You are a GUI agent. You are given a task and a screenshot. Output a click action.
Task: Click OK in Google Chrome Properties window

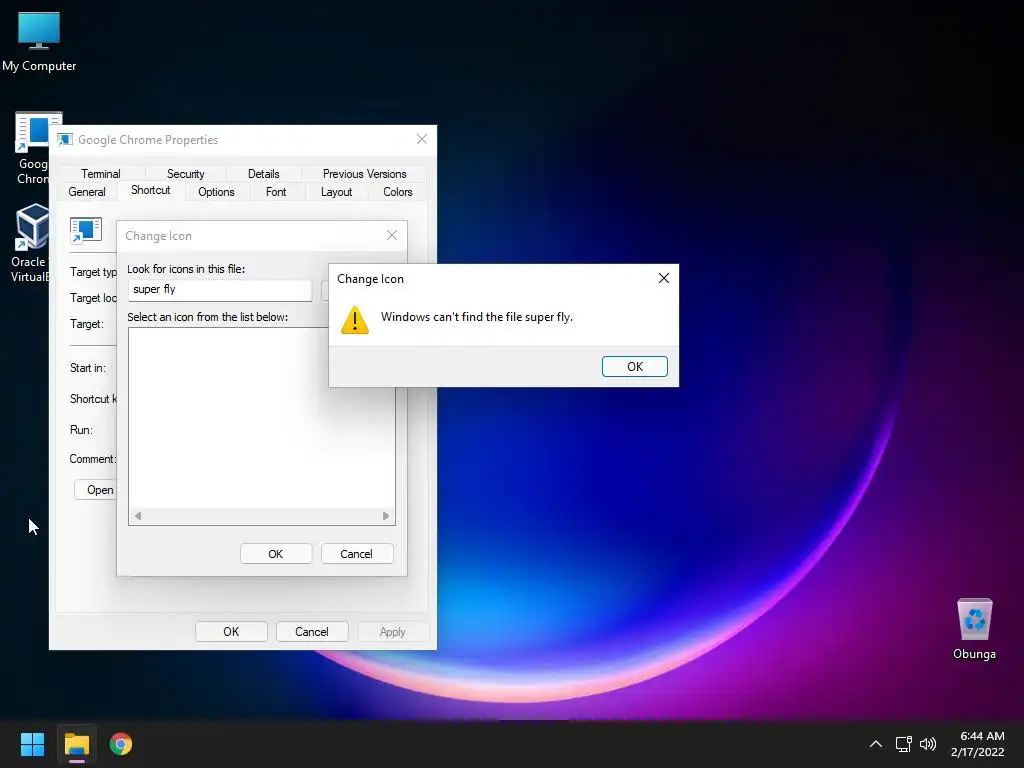[231, 632]
